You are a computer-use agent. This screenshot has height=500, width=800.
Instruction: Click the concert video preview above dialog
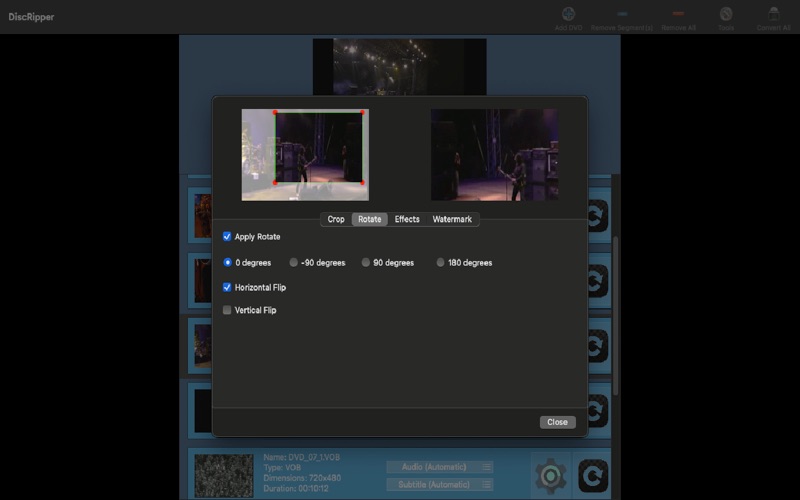click(x=399, y=67)
